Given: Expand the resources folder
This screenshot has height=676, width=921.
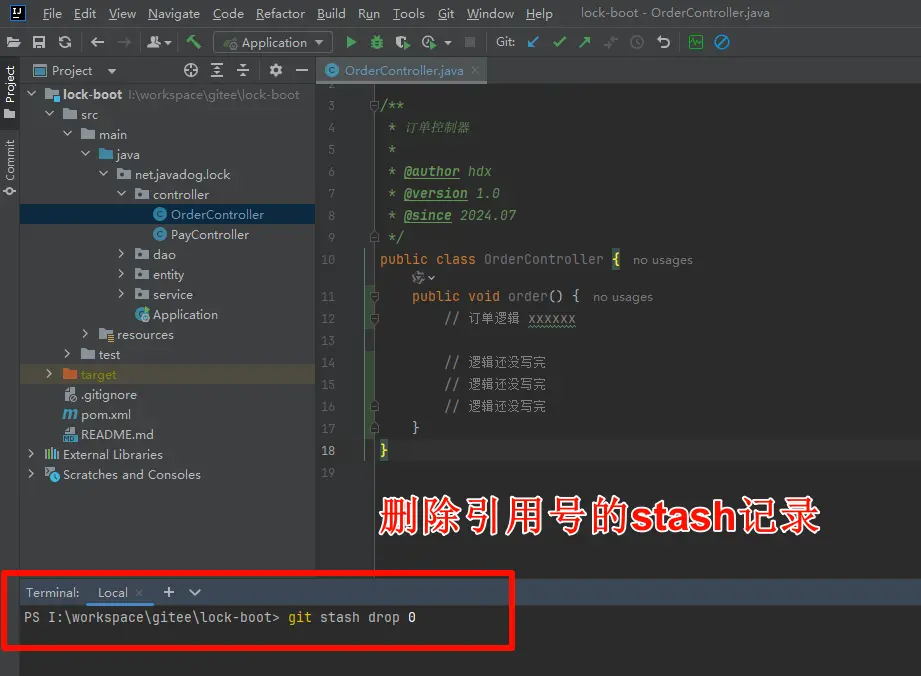Looking at the screenshot, I should [85, 334].
